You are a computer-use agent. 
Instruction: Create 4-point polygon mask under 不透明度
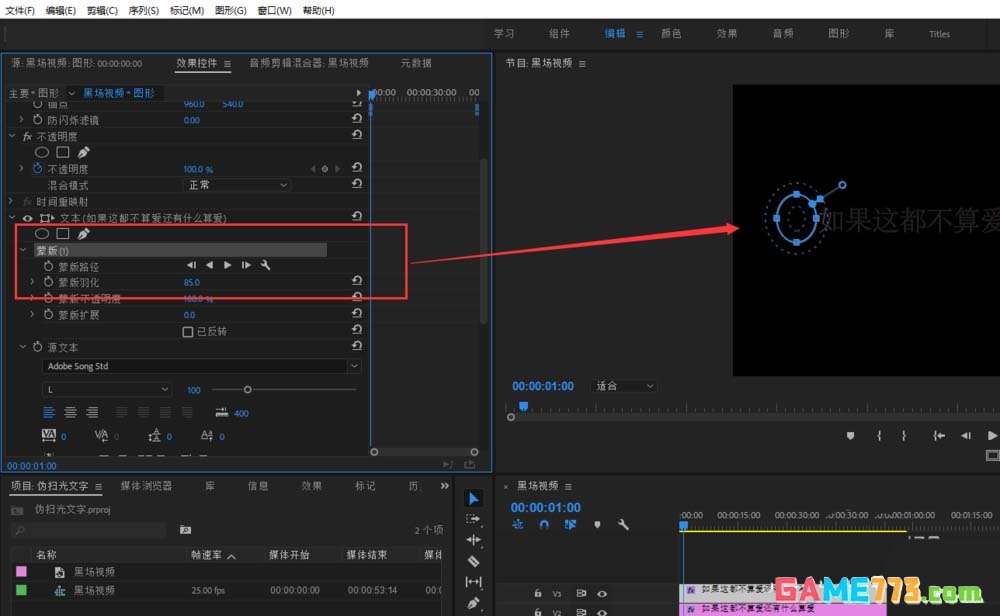pos(62,152)
